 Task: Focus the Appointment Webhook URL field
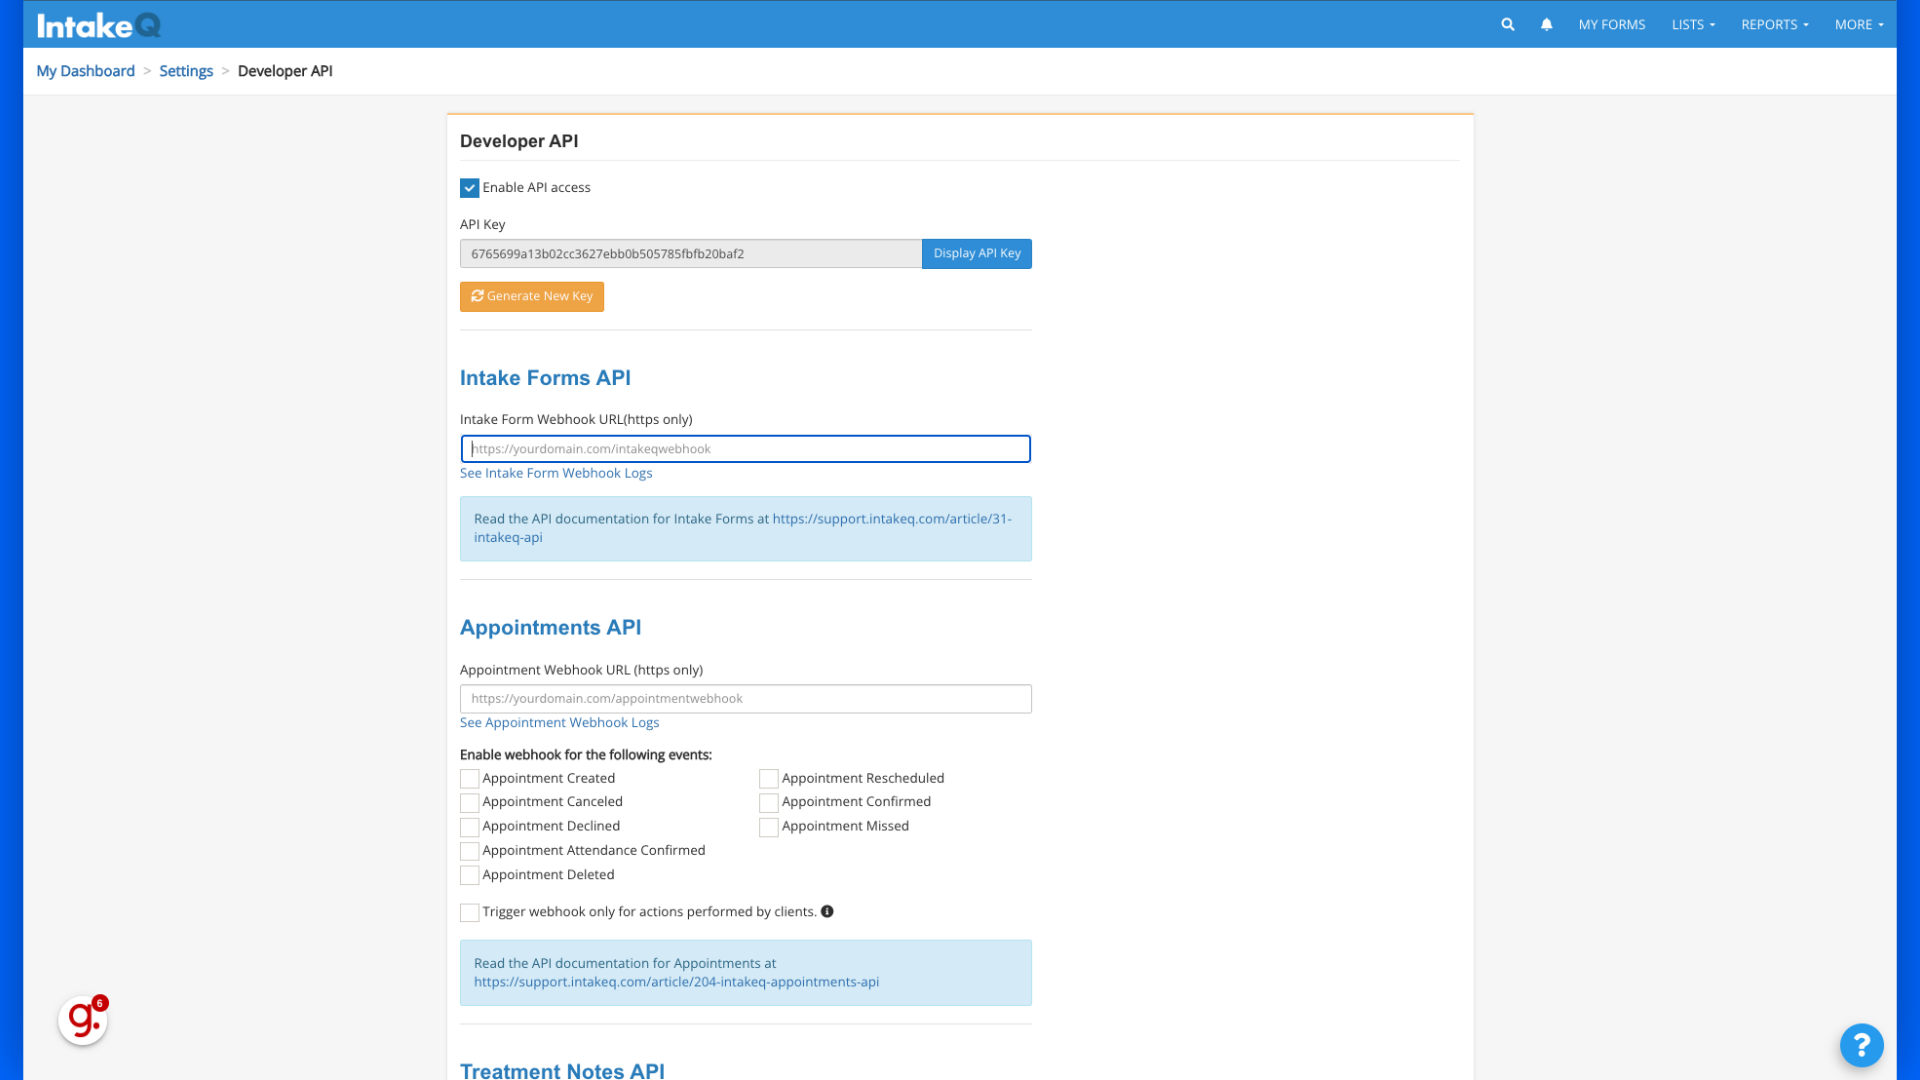tap(745, 699)
